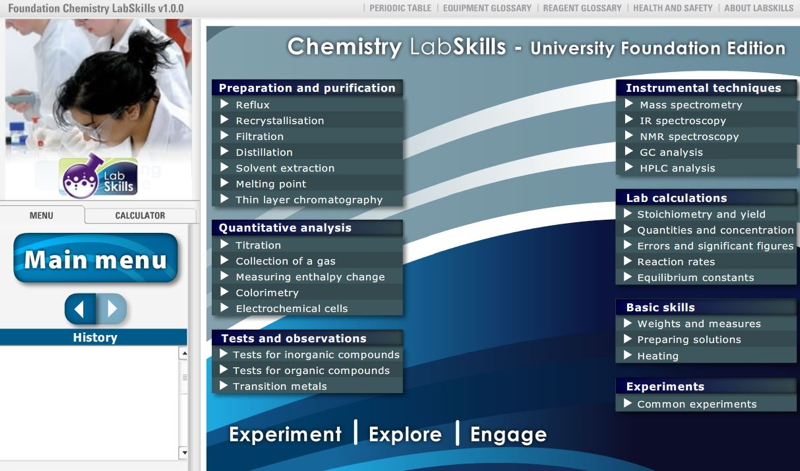Click the triangle icon beside Reflux
This screenshot has height=471, width=800.
(x=224, y=104)
